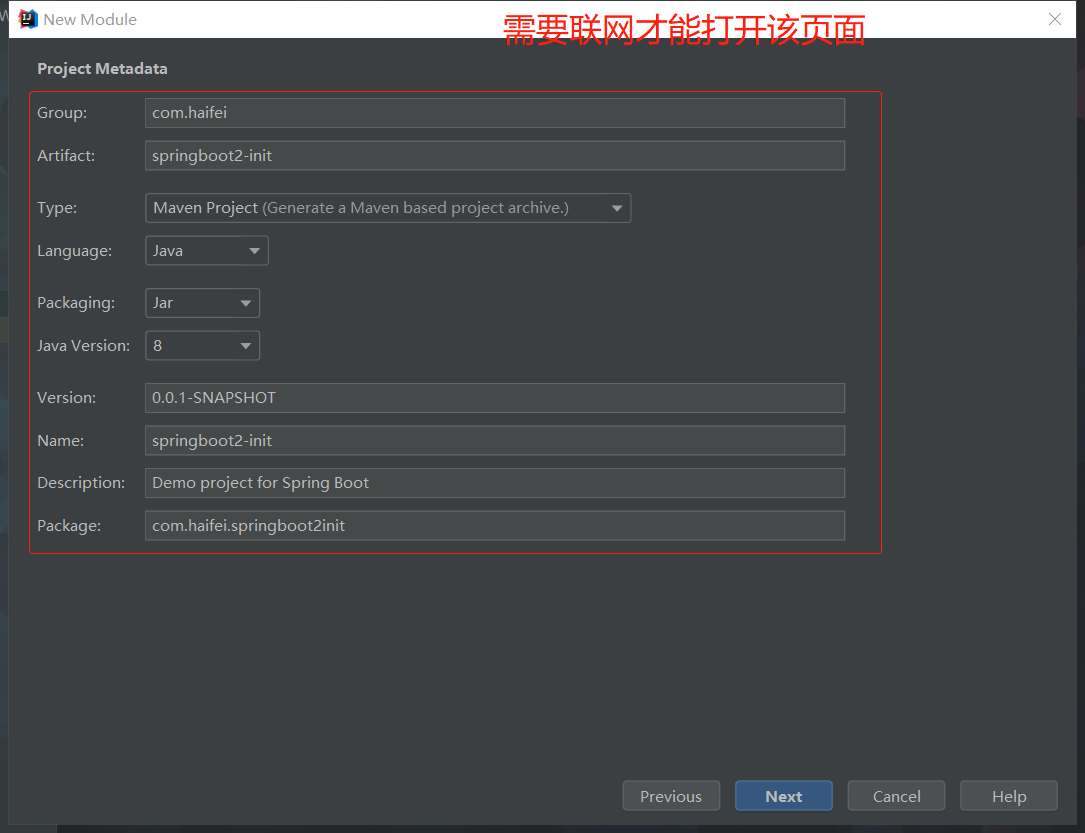1085x833 pixels.
Task: Click the Artifact input field
Action: click(x=495, y=156)
